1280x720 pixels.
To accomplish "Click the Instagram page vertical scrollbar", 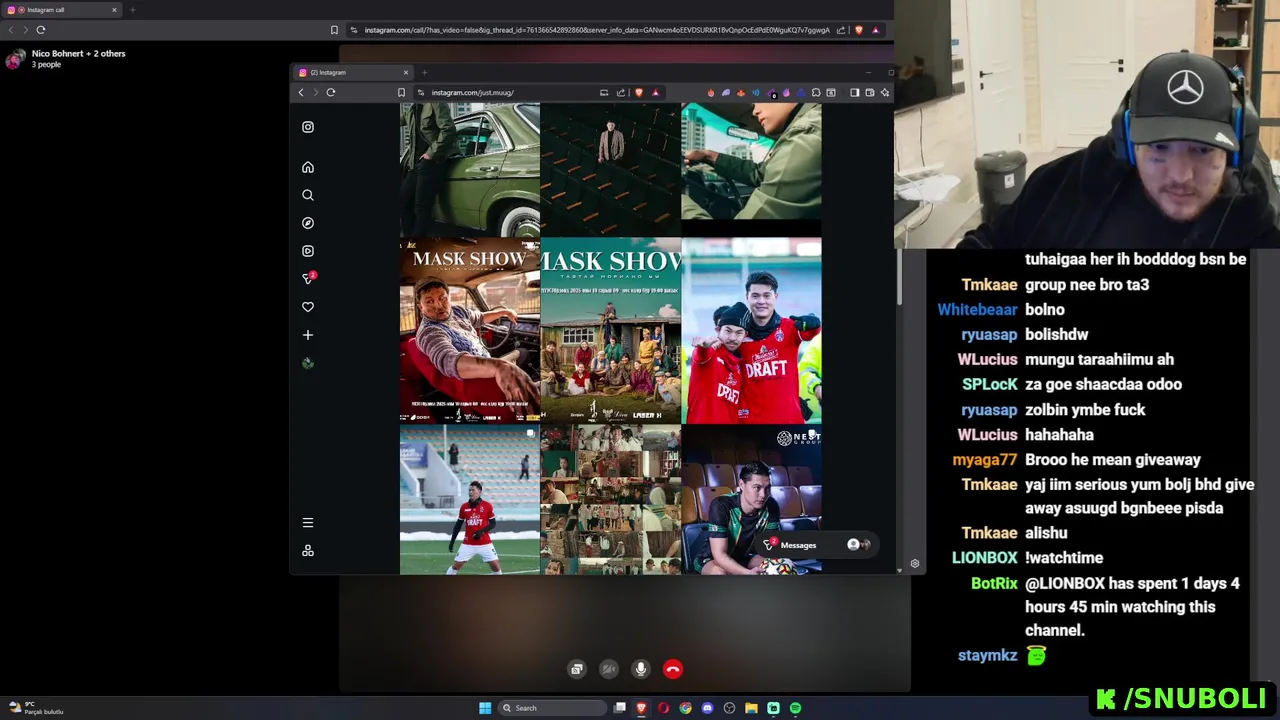I will (899, 275).
